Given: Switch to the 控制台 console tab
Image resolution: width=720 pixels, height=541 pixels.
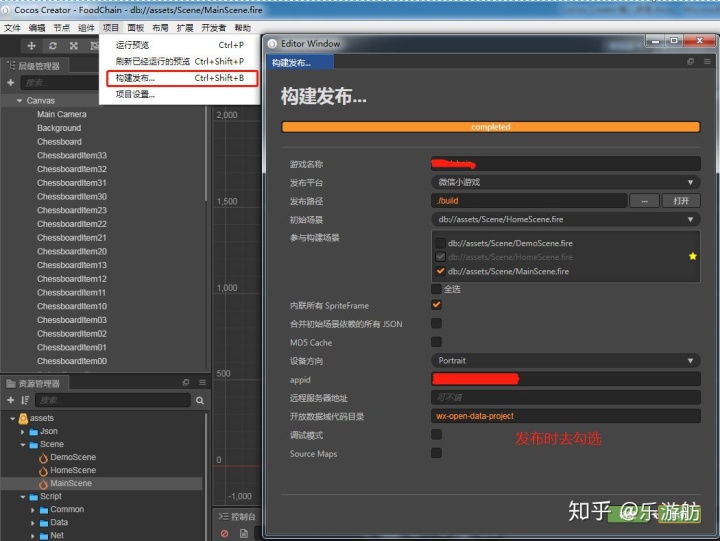Looking at the screenshot, I should [237, 517].
